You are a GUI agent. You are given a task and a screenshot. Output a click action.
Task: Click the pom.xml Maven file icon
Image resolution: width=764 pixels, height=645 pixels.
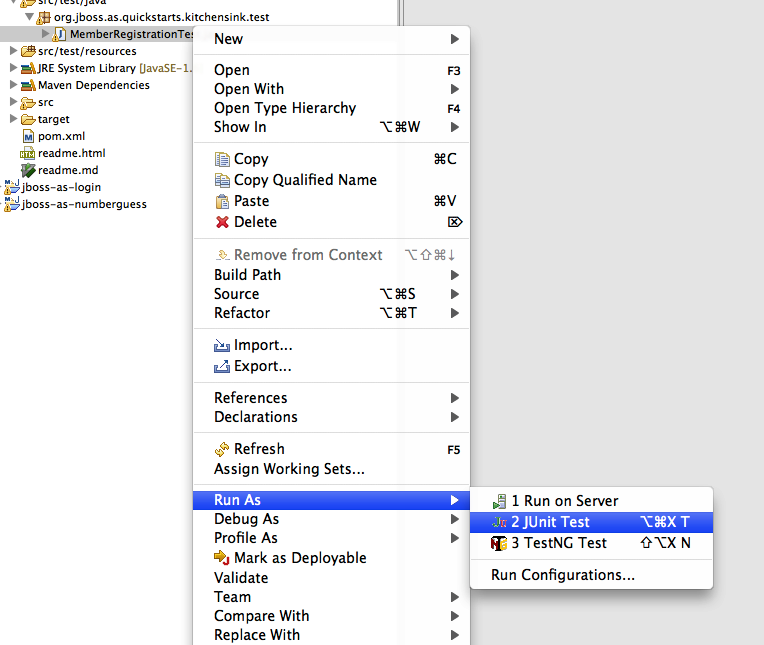29,136
